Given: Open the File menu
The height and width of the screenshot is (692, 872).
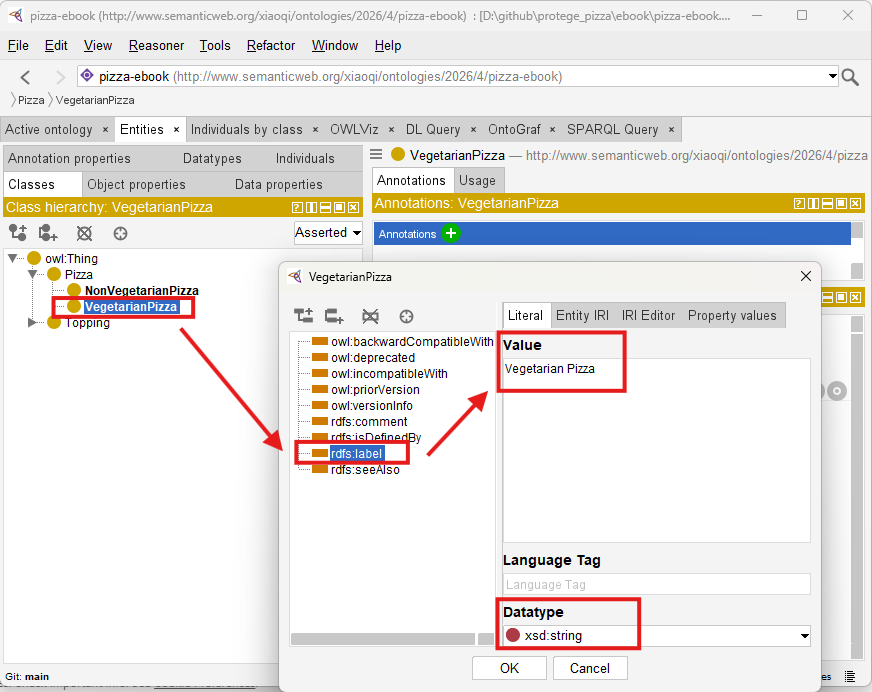Looking at the screenshot, I should click(18, 46).
